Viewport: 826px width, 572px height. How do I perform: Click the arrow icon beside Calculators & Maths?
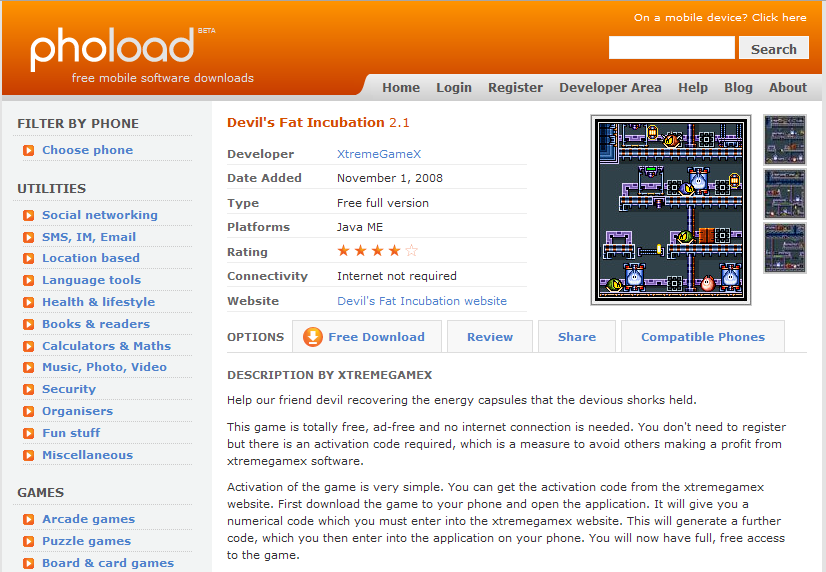[28, 347]
